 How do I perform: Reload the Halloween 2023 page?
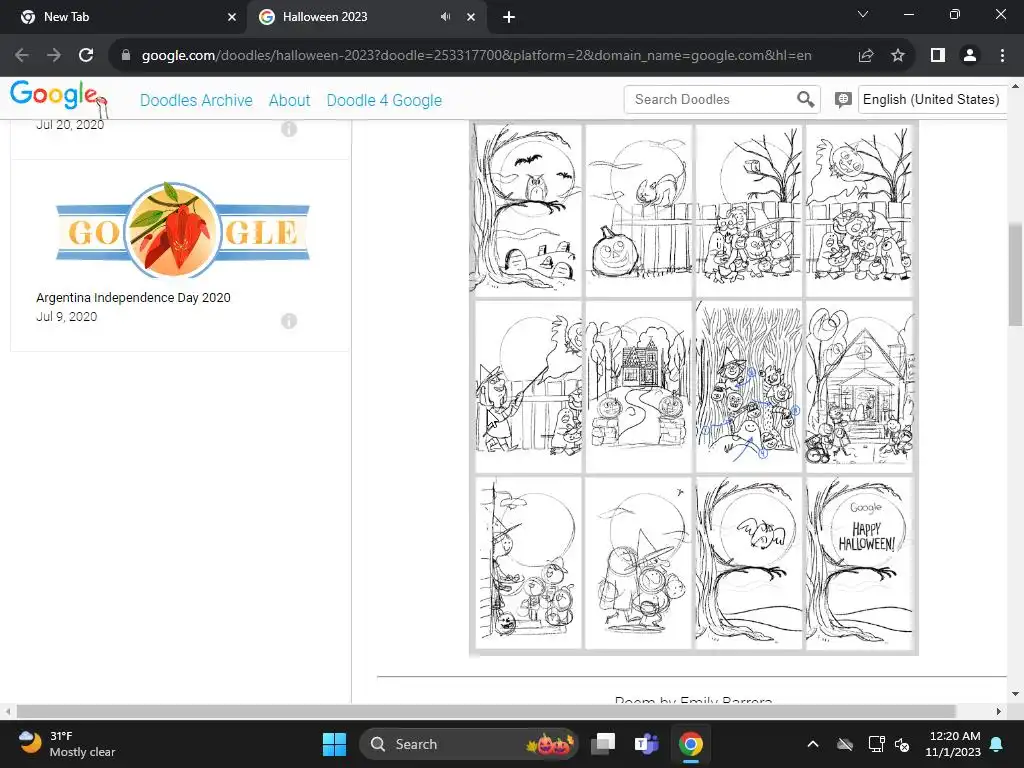tap(86, 56)
